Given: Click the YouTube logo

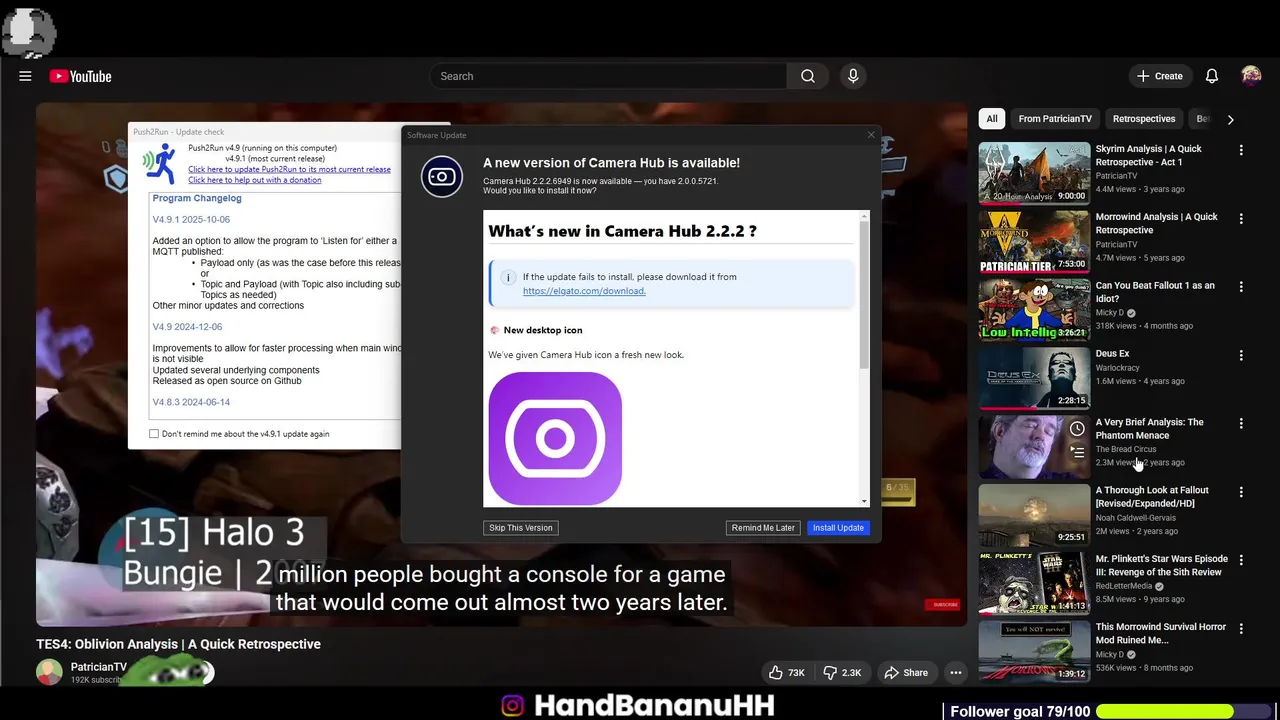Looking at the screenshot, I should [x=80, y=76].
